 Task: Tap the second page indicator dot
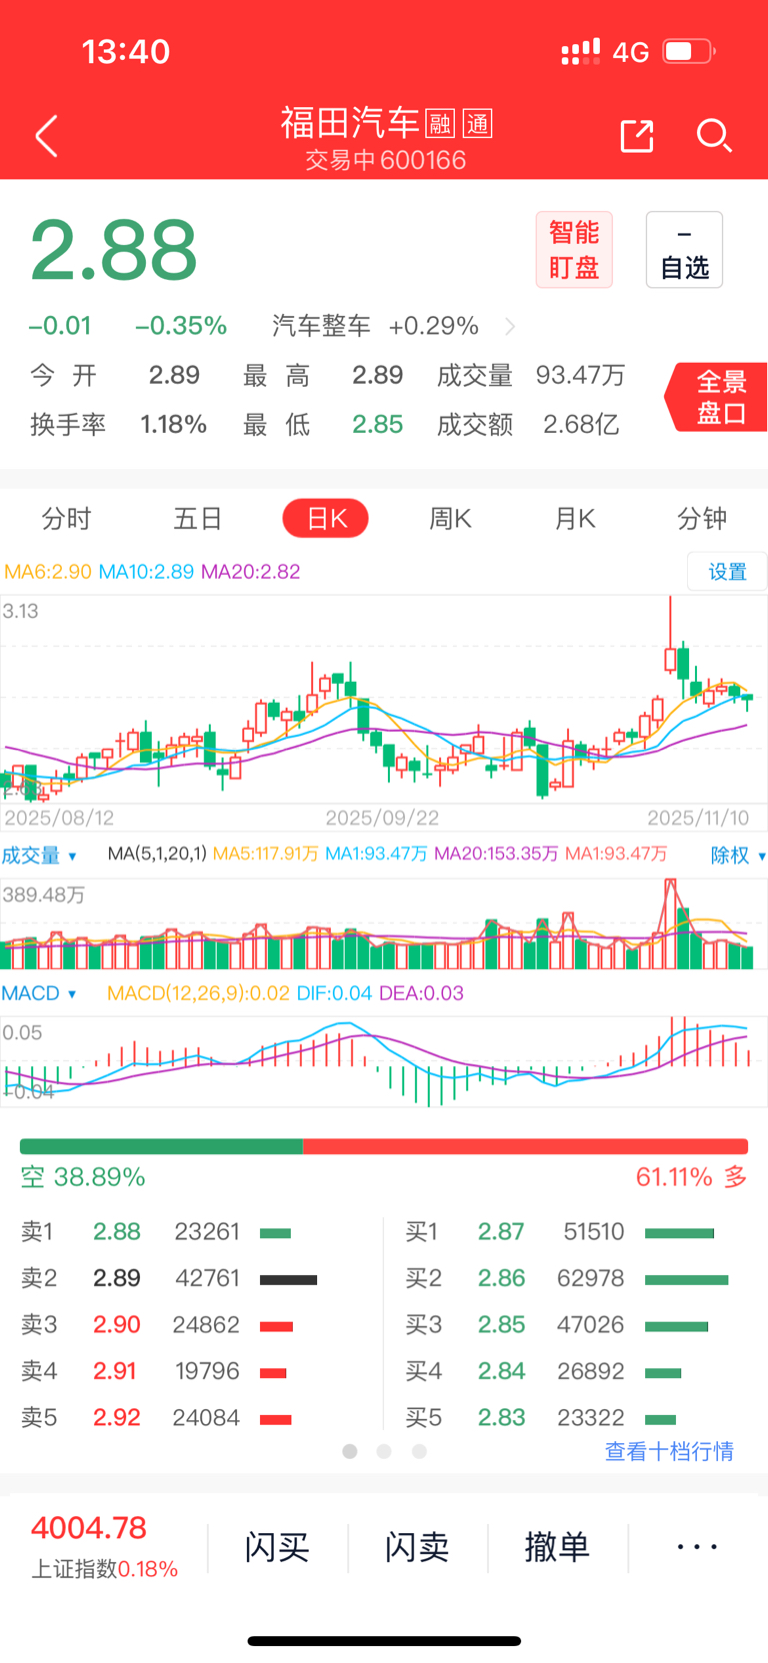click(384, 1451)
